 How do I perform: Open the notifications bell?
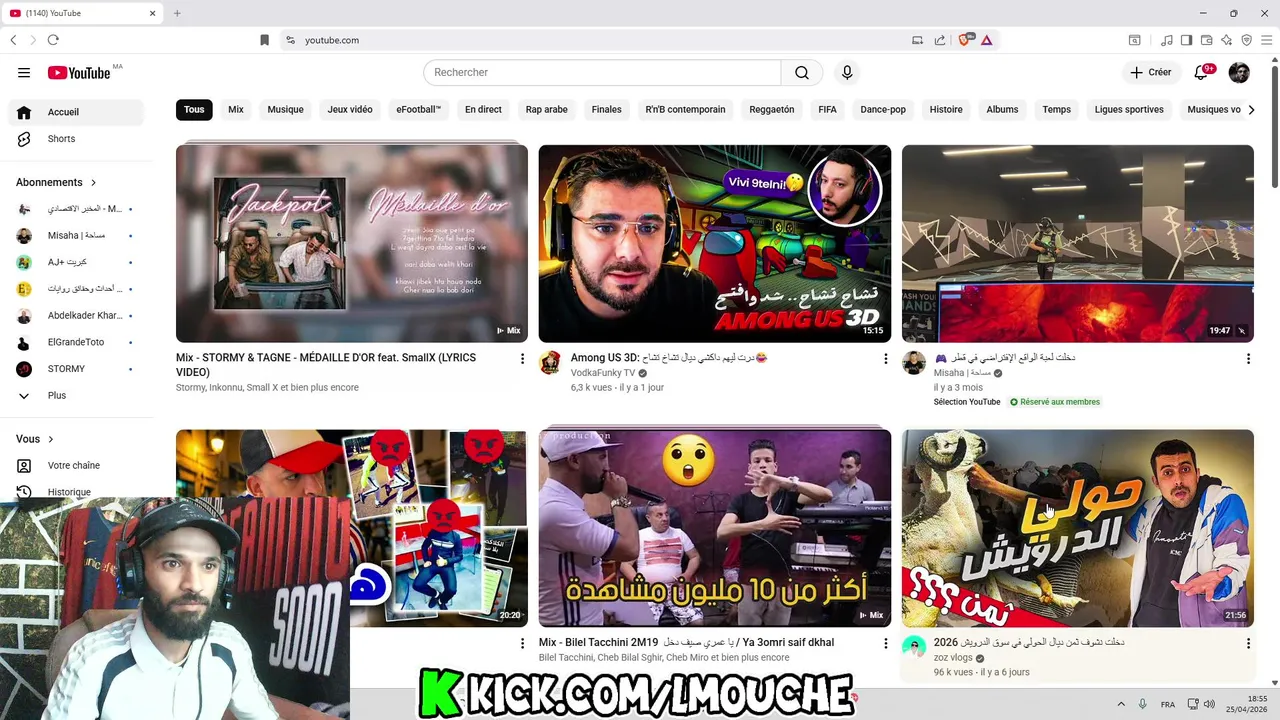point(1202,72)
